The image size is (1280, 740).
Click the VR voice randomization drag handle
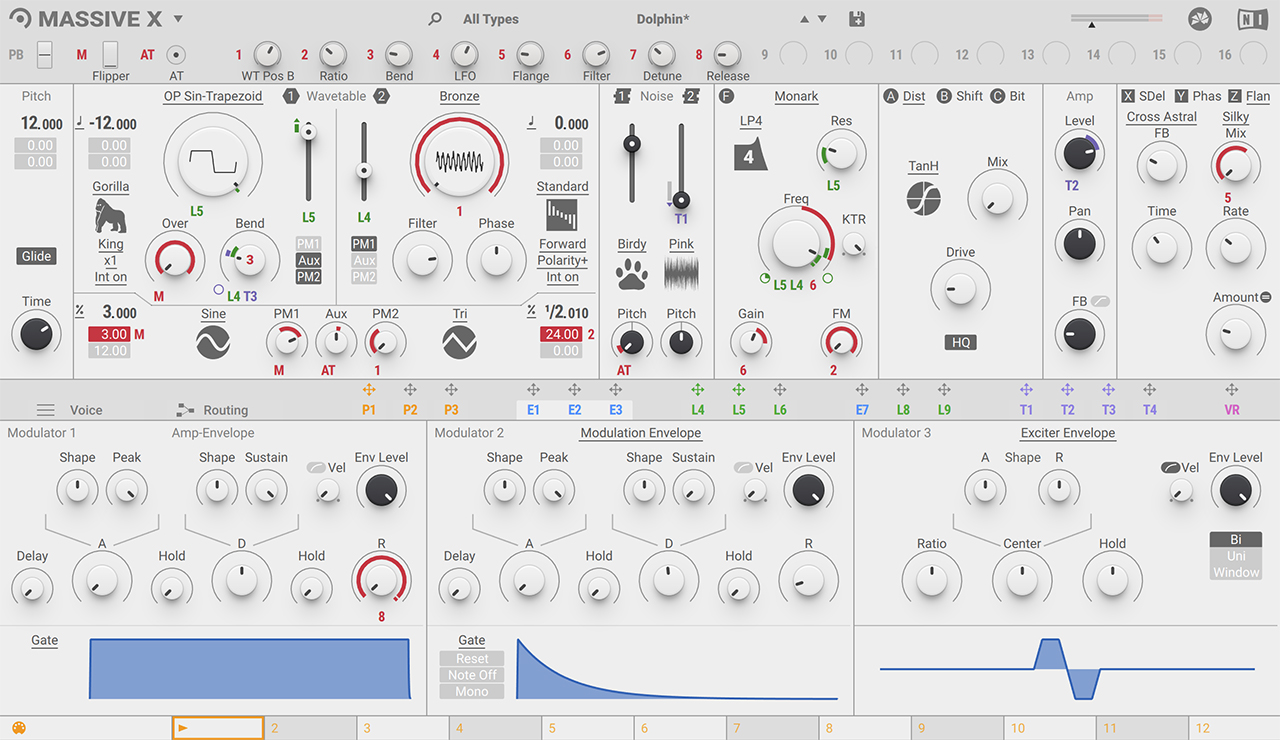(x=1231, y=390)
